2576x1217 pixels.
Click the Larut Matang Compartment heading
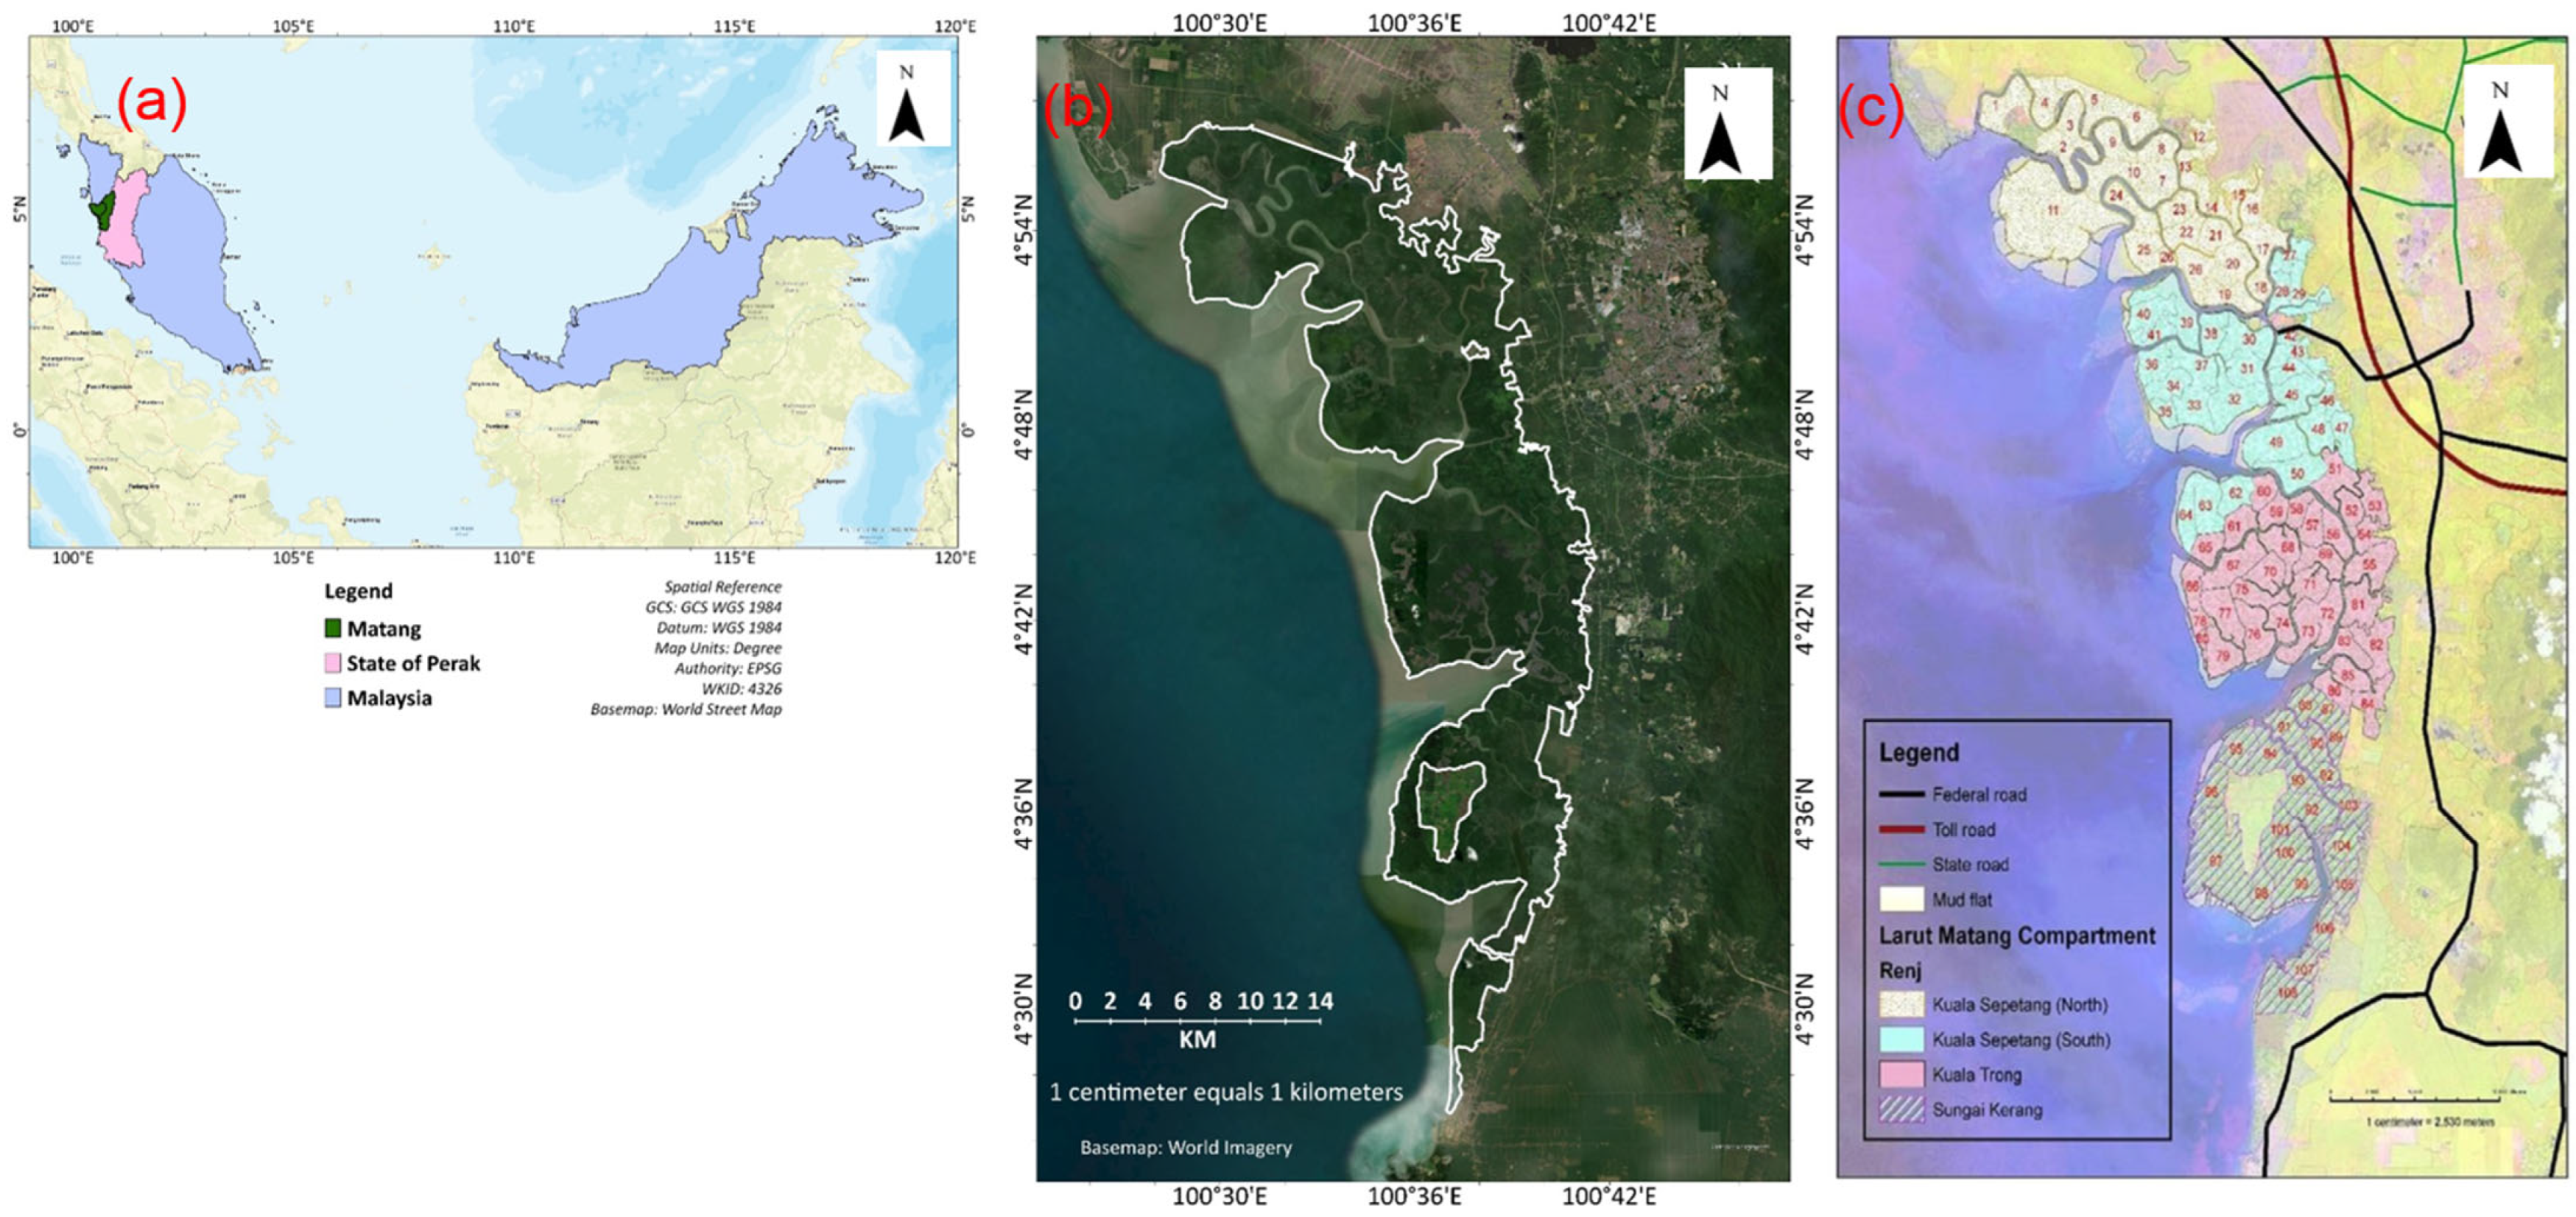[x=2016, y=936]
